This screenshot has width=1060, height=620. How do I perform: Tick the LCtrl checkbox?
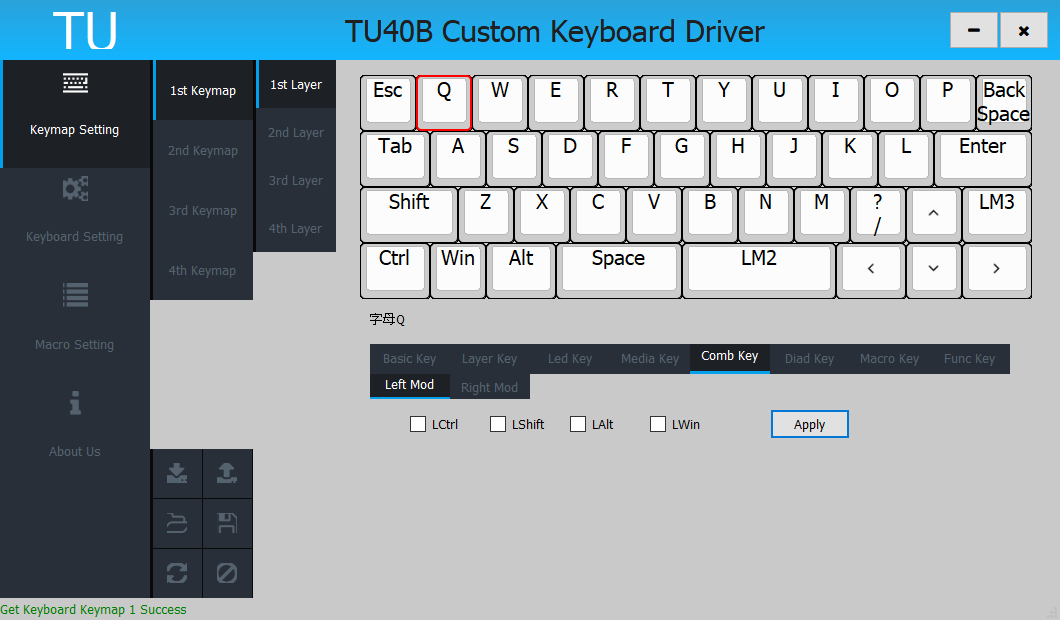418,424
